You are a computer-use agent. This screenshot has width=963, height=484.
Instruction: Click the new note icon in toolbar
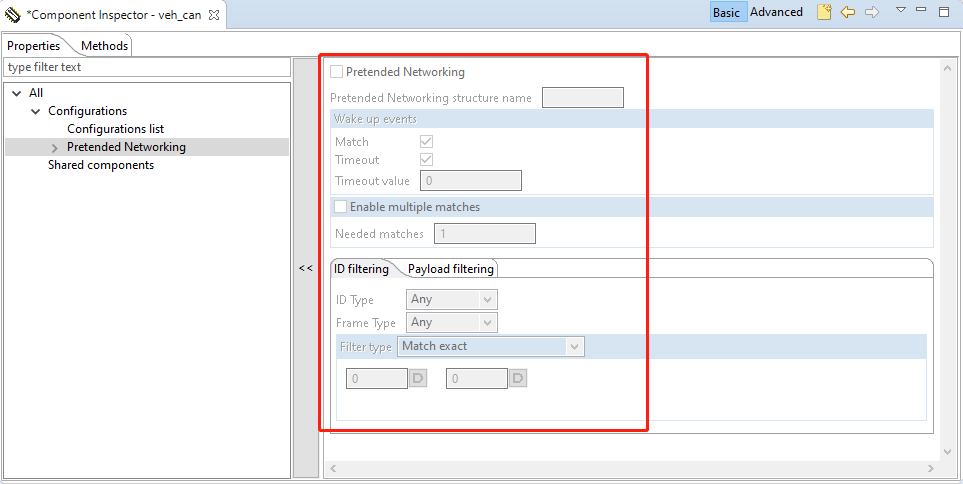click(x=824, y=12)
